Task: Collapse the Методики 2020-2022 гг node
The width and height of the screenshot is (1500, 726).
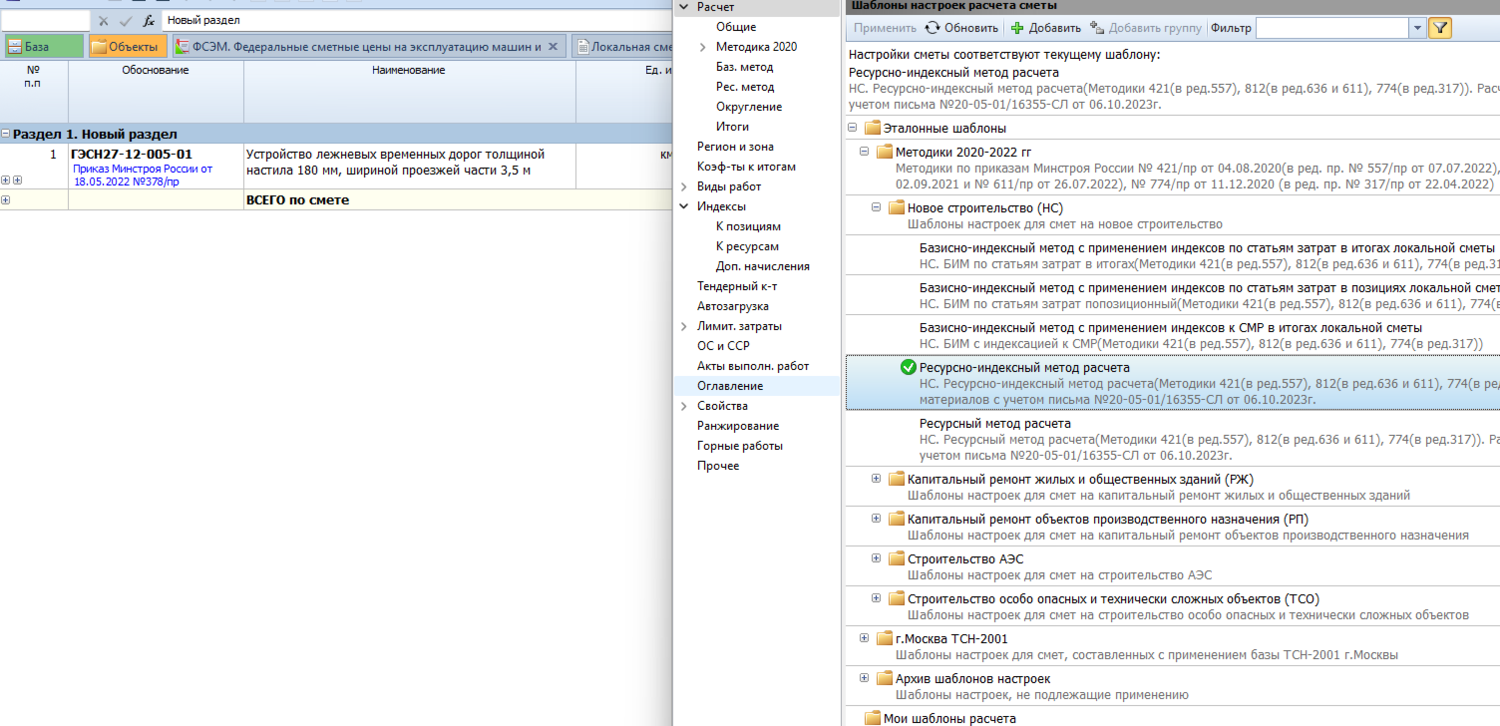Action: coord(864,151)
